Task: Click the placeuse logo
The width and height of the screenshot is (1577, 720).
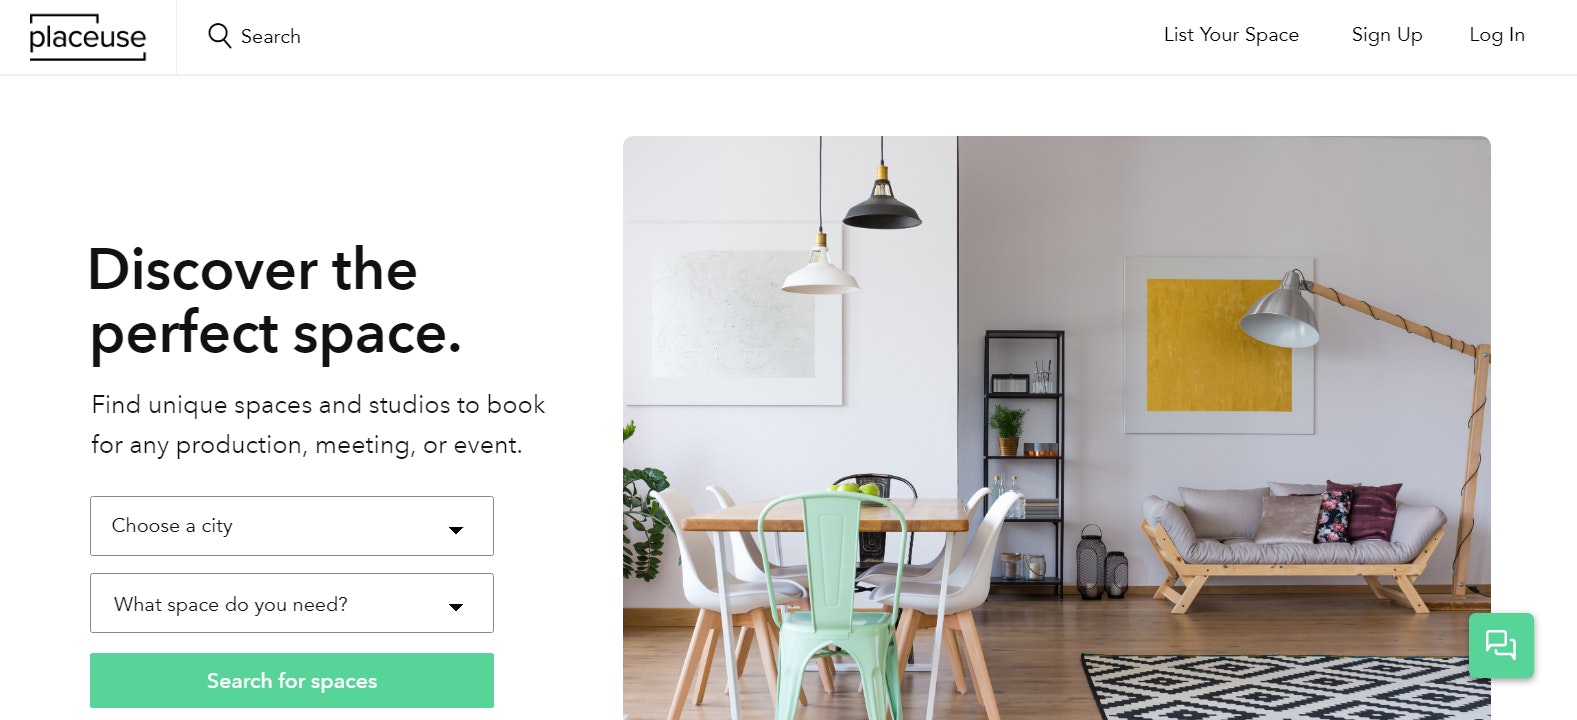Action: tap(88, 37)
